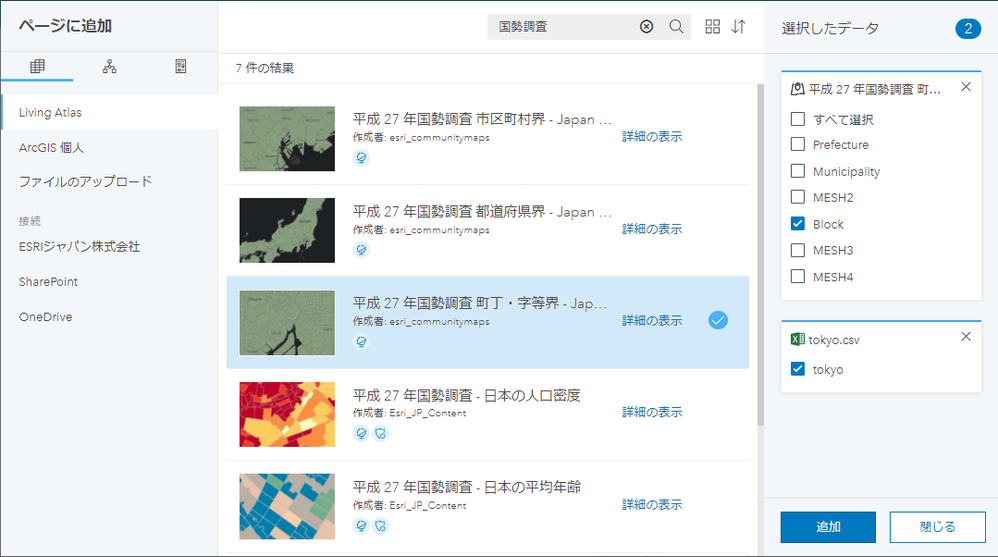Click the 追加 button
Viewport: 998px width, 557px height.
[828, 527]
